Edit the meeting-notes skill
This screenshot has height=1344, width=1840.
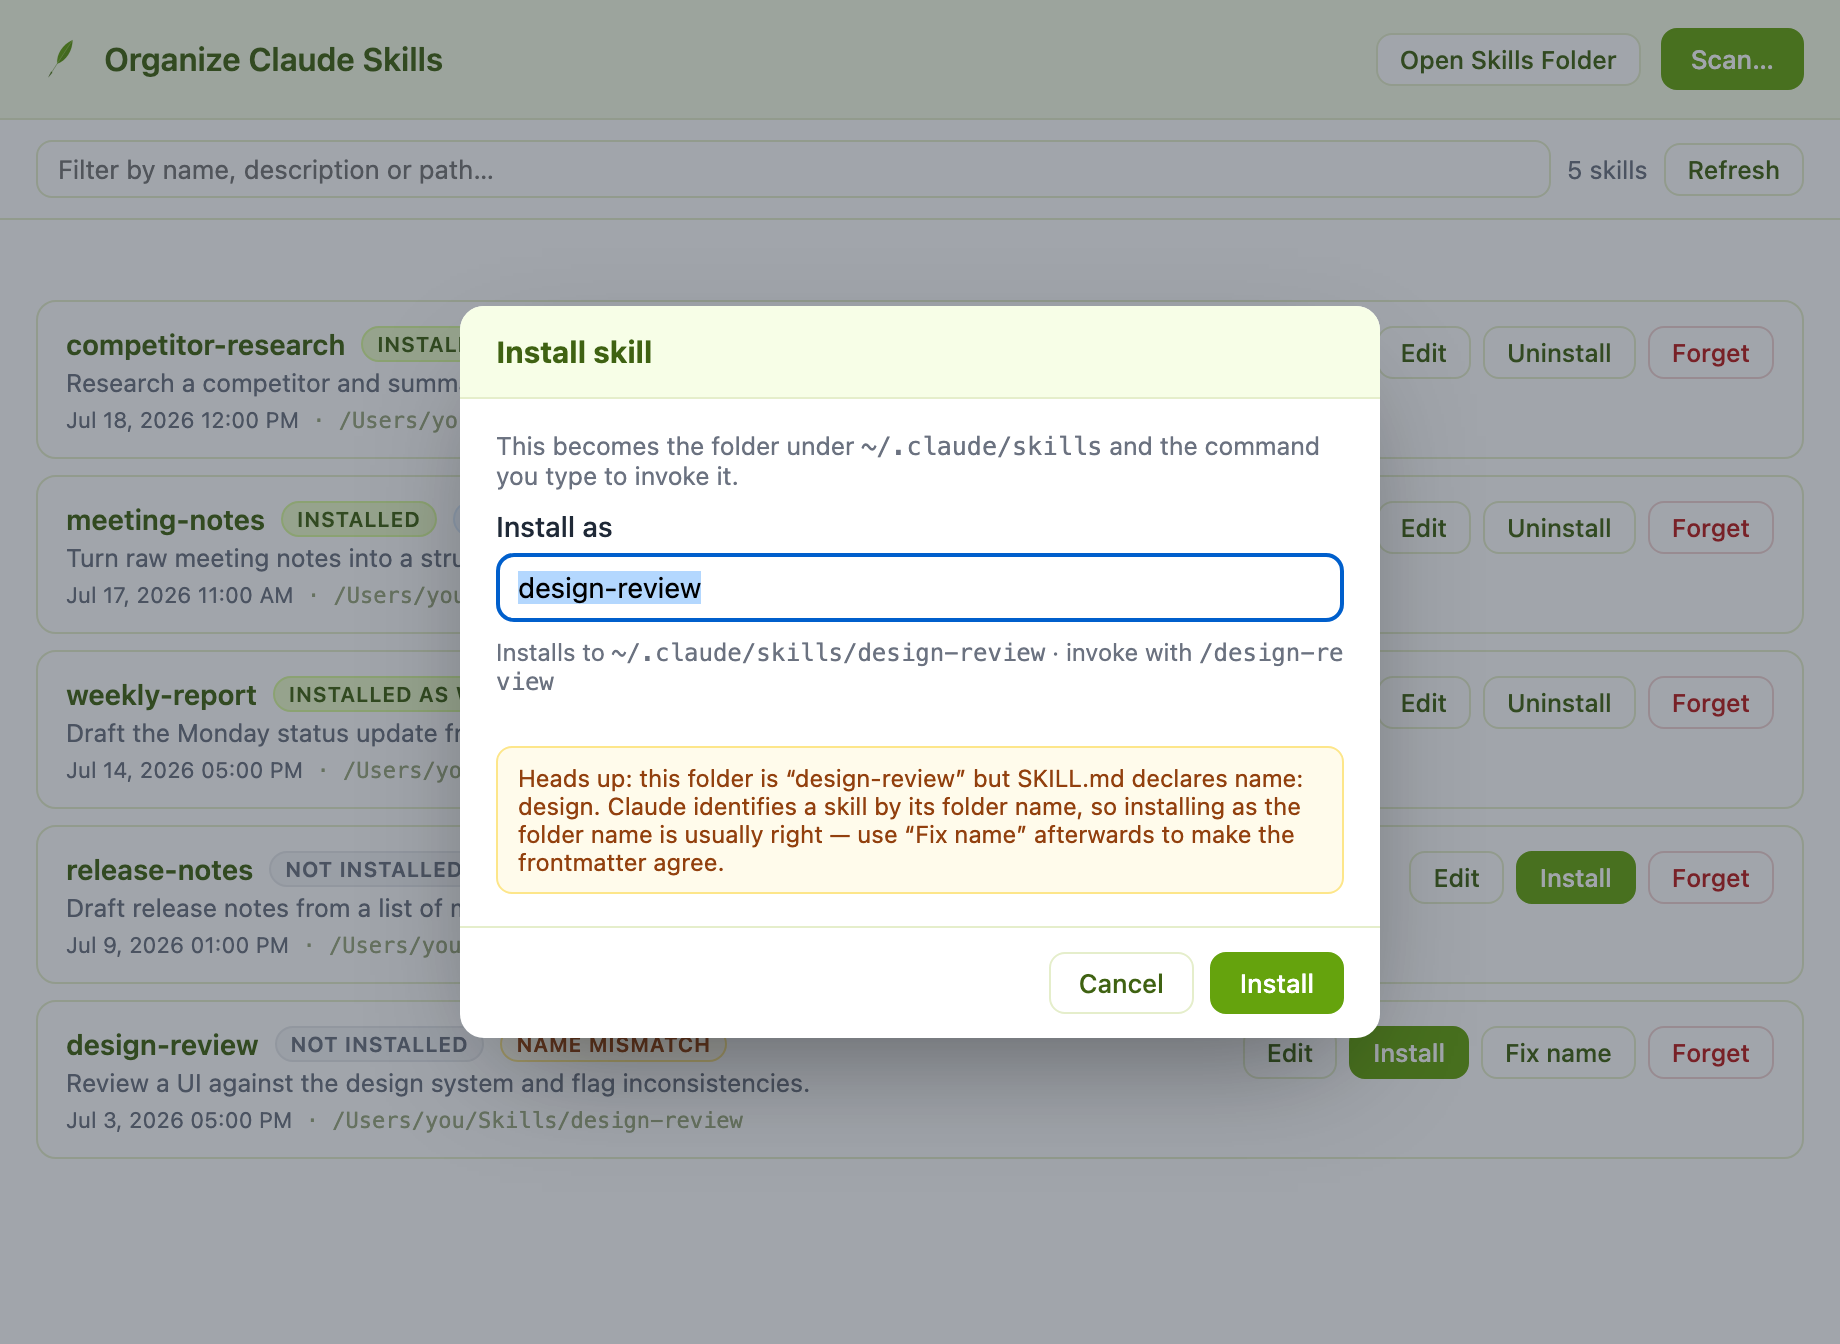[x=1423, y=528]
